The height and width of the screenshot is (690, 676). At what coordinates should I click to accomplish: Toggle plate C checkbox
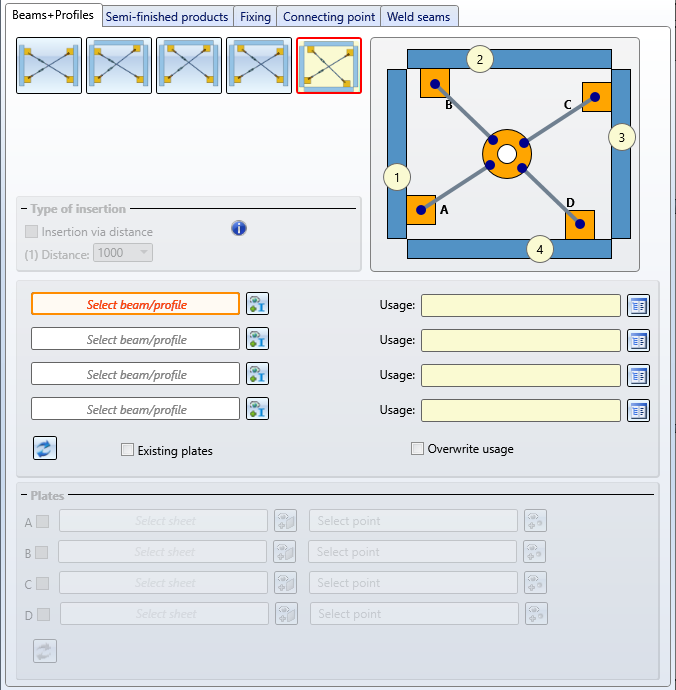tap(43, 584)
